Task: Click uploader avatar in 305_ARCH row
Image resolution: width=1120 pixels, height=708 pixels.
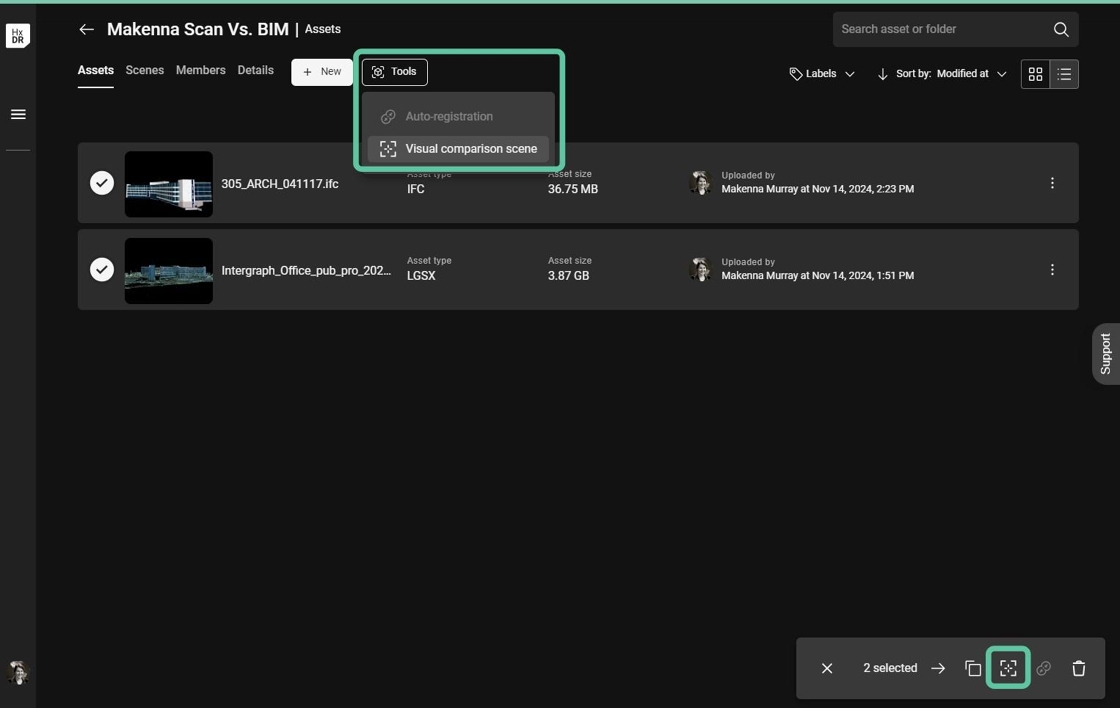Action: [700, 182]
